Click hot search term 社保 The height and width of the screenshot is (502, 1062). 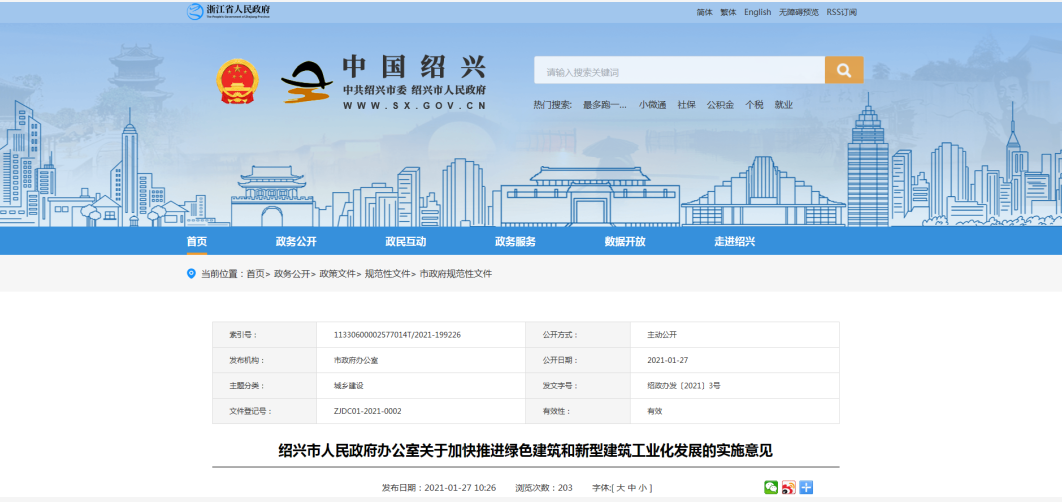(687, 105)
